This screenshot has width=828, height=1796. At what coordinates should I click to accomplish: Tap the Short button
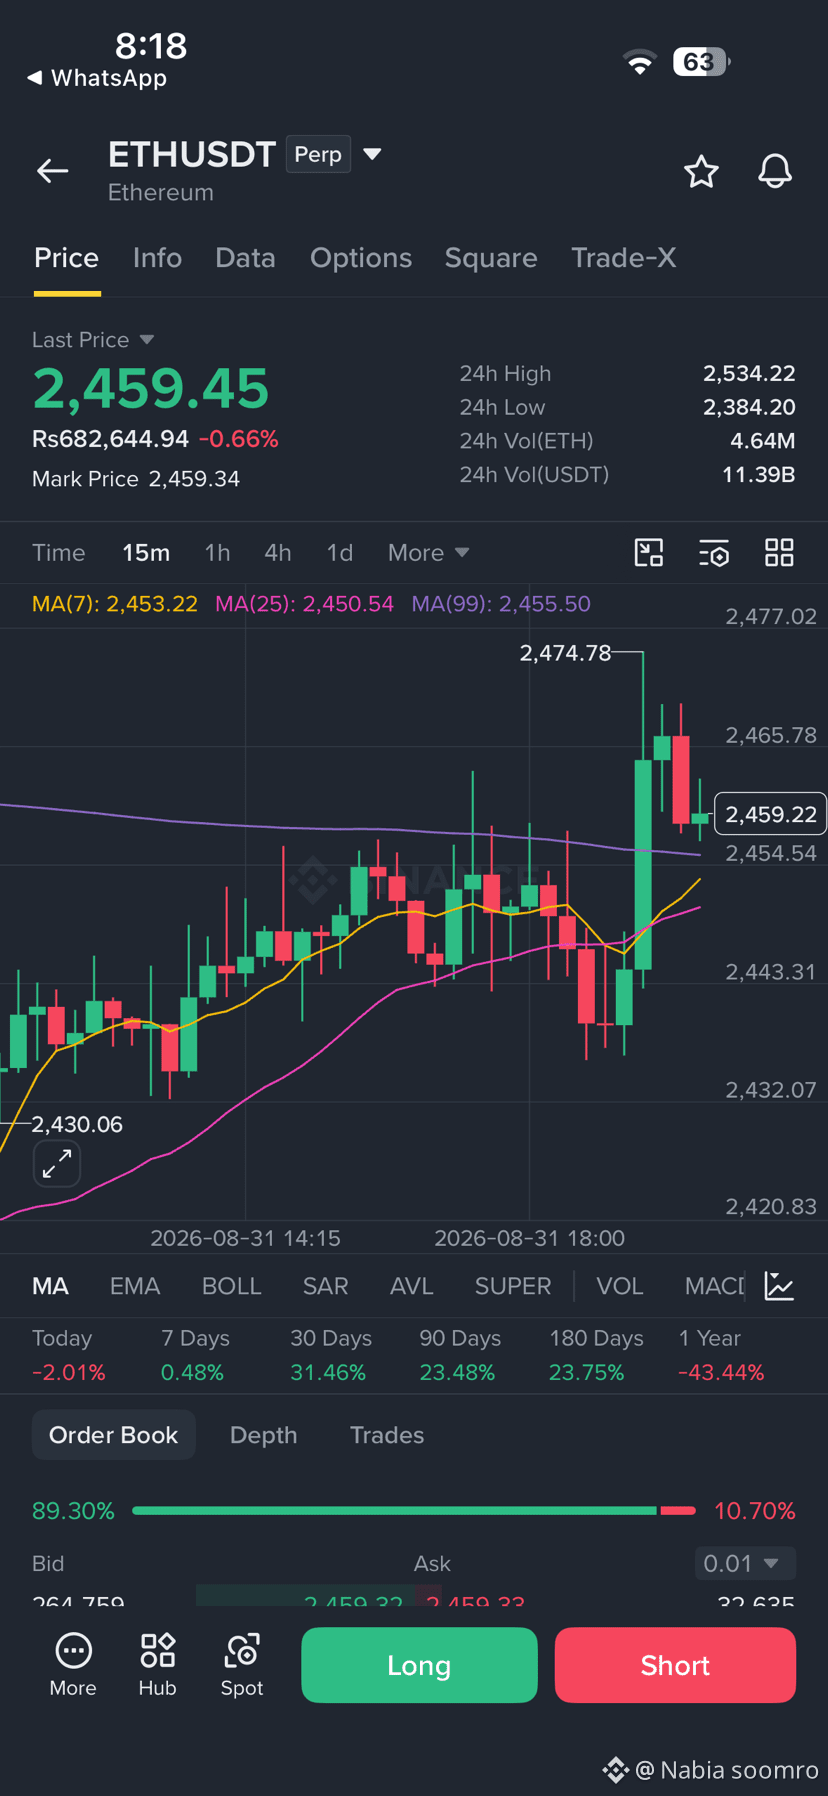tap(675, 1665)
